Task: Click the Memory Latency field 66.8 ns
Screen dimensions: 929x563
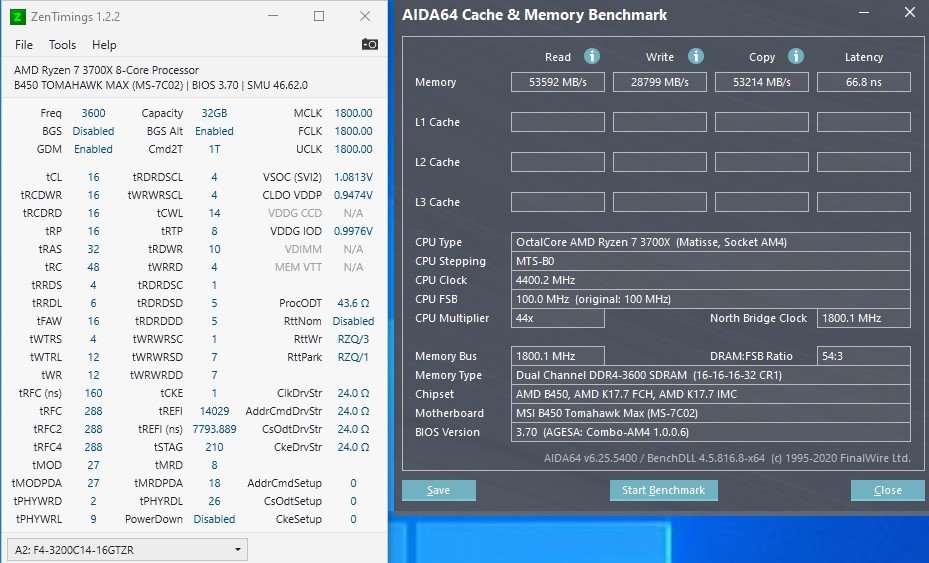Action: coord(863,82)
